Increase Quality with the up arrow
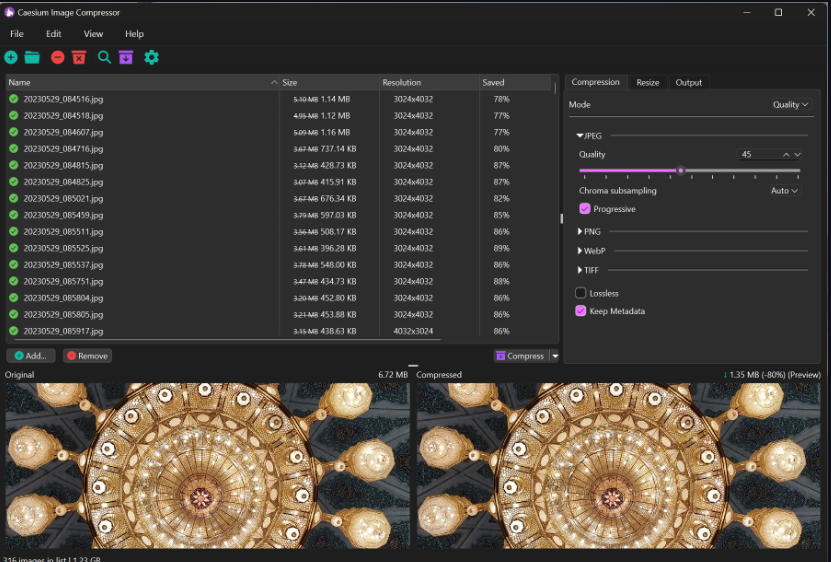The height and width of the screenshot is (562, 831). [786, 154]
